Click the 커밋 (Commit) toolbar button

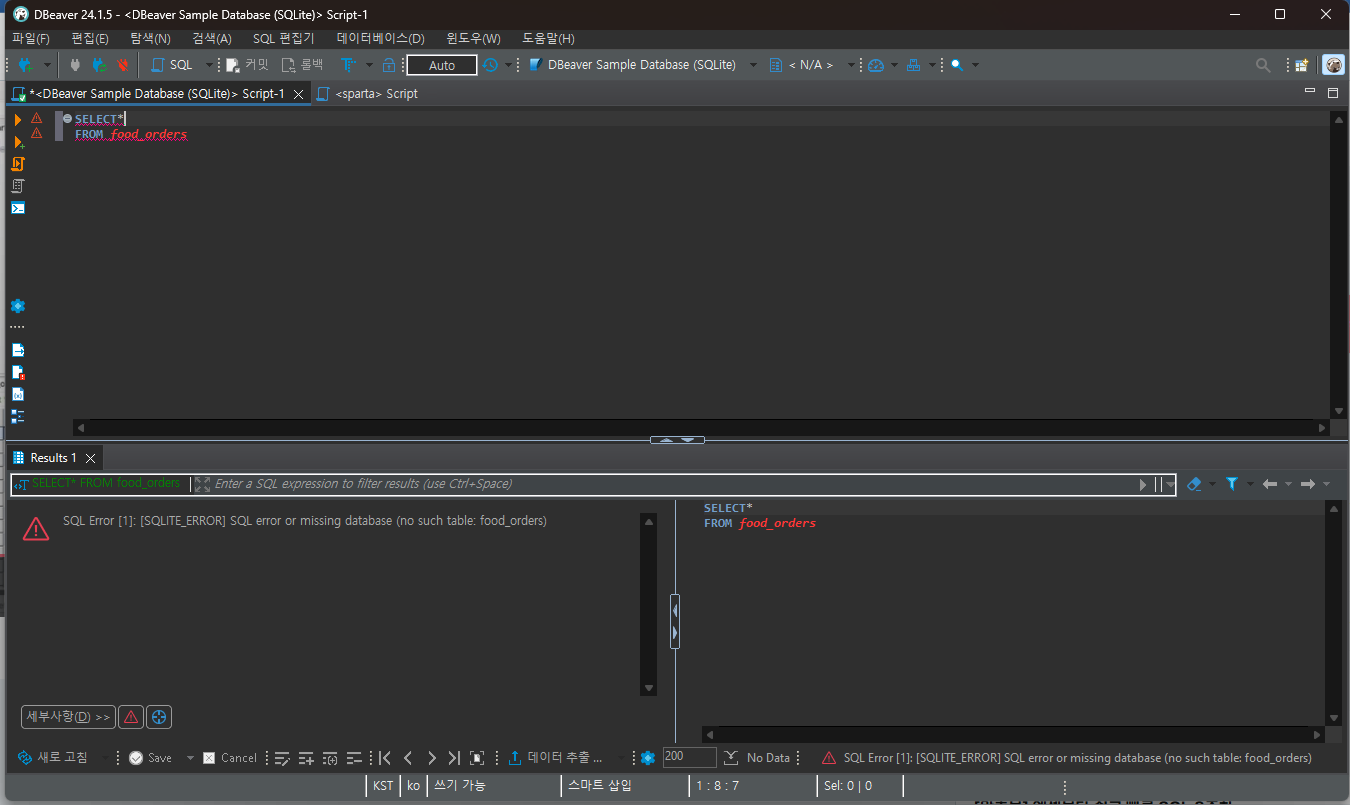point(248,65)
